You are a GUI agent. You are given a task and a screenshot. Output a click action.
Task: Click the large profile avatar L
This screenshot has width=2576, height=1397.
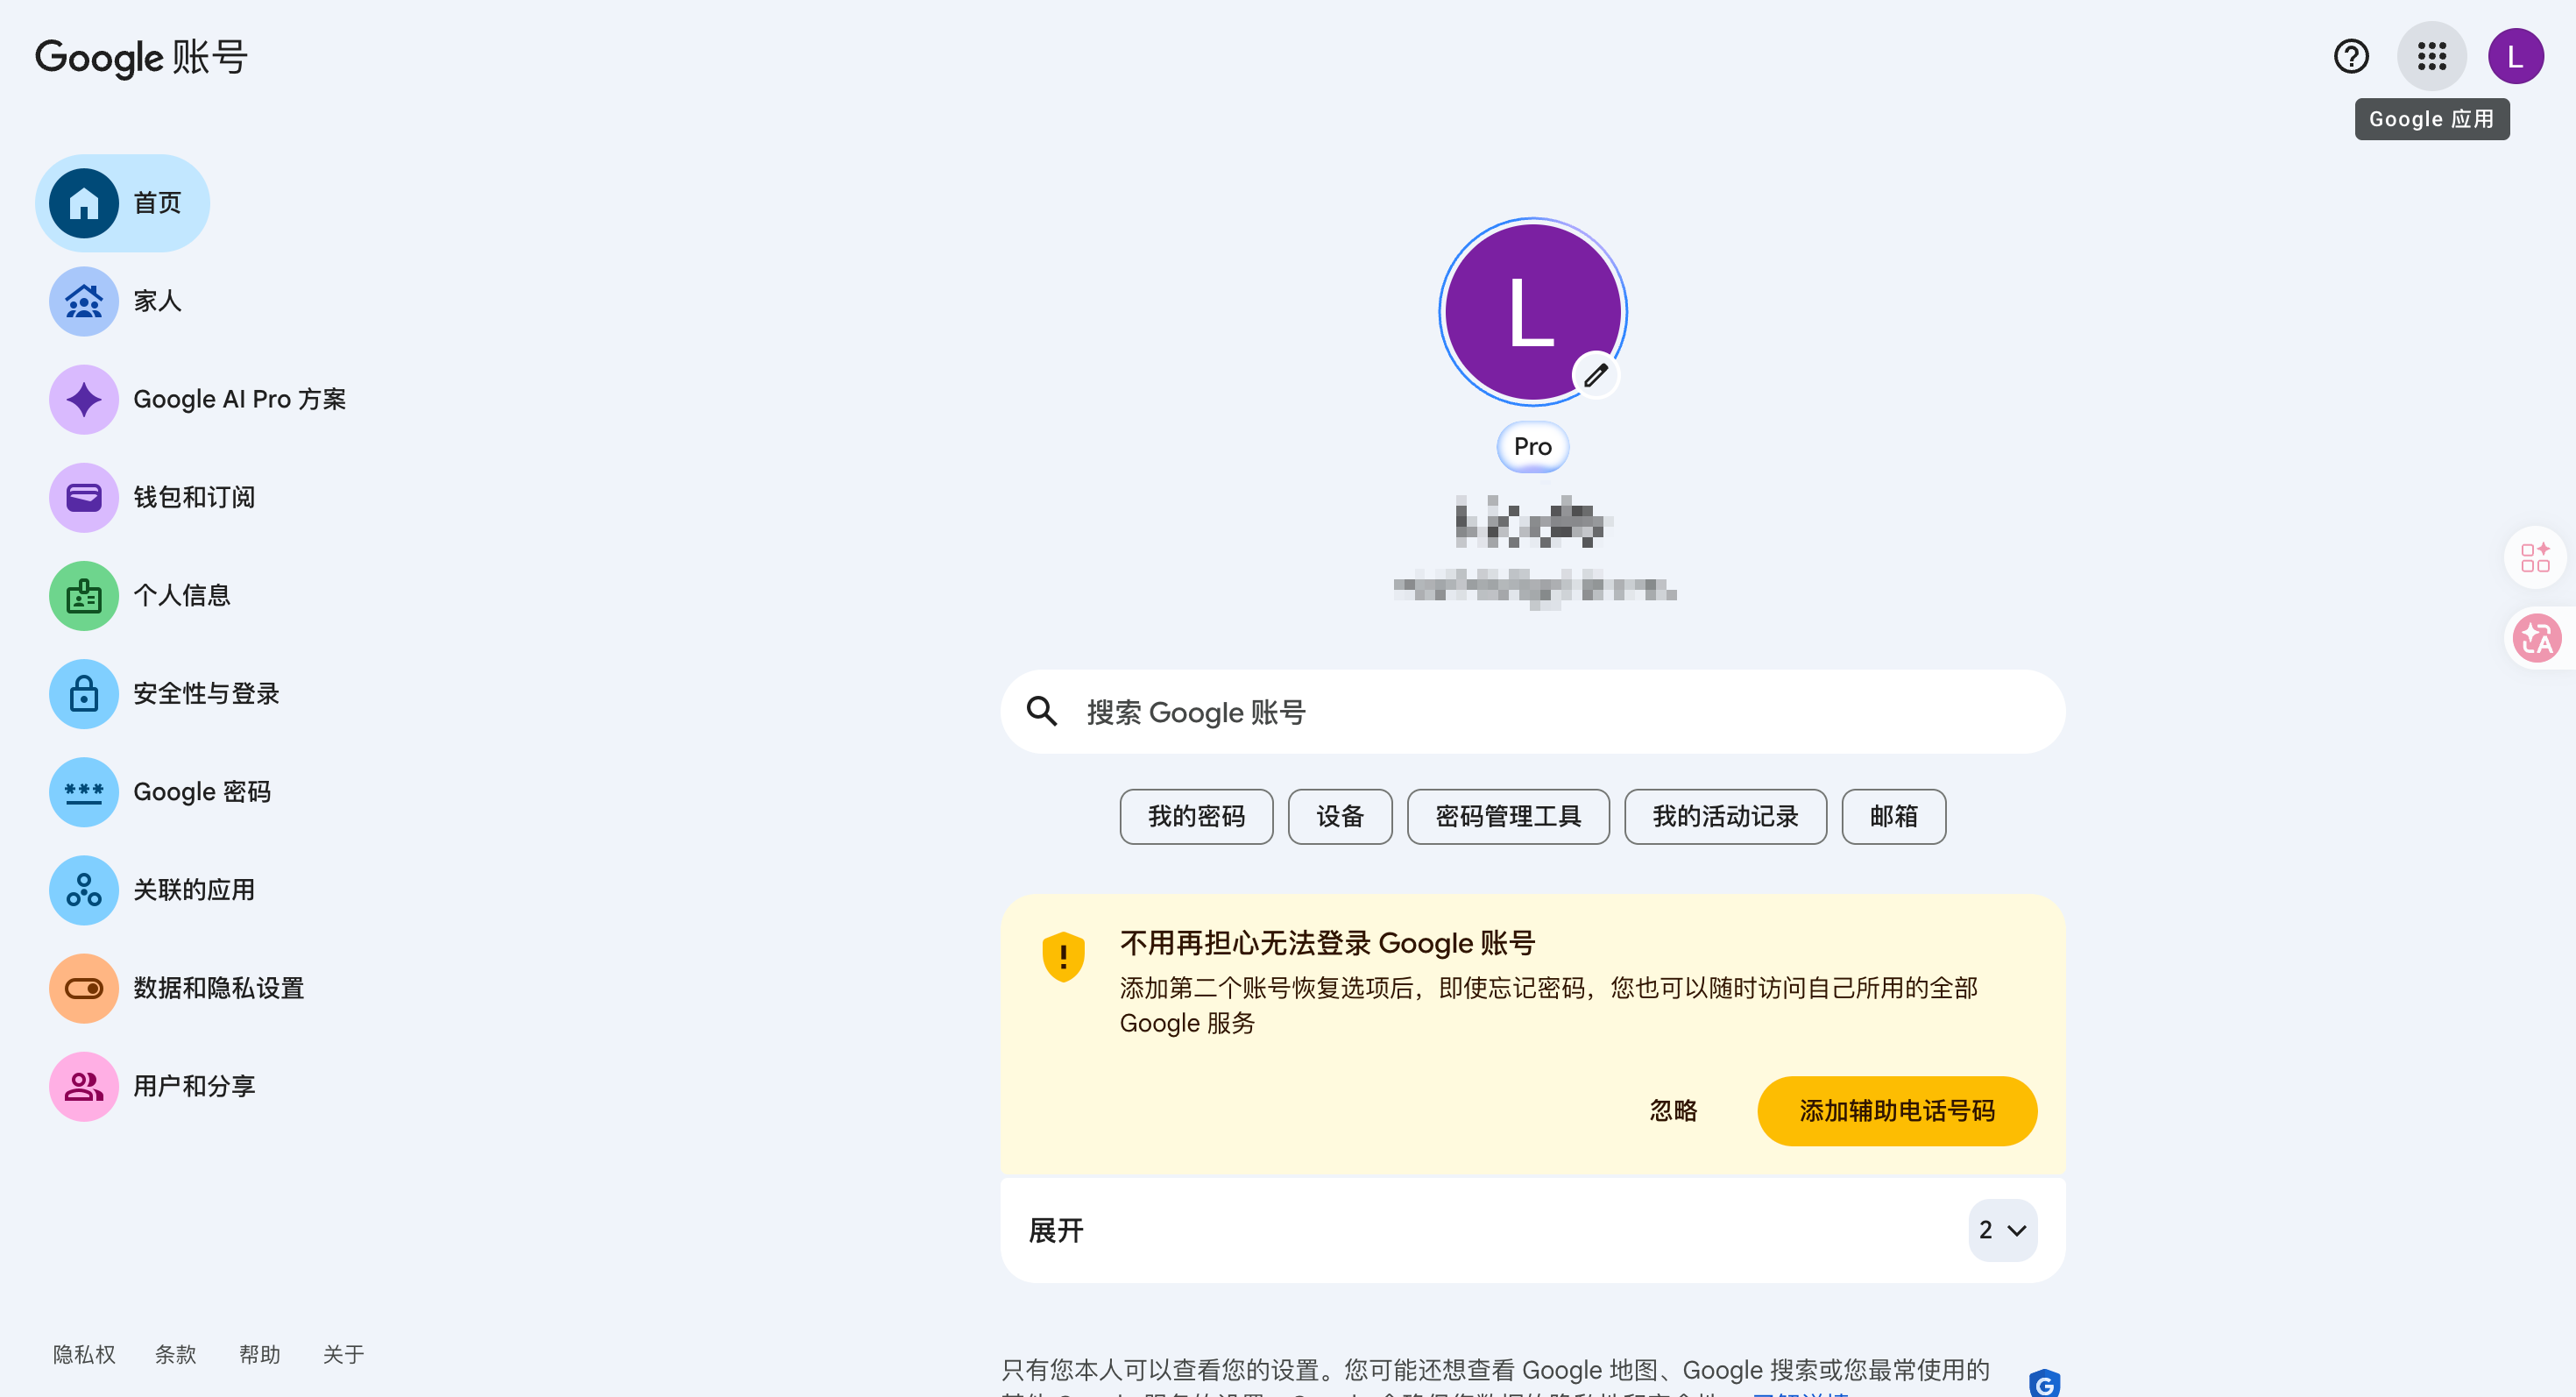[x=1532, y=311]
